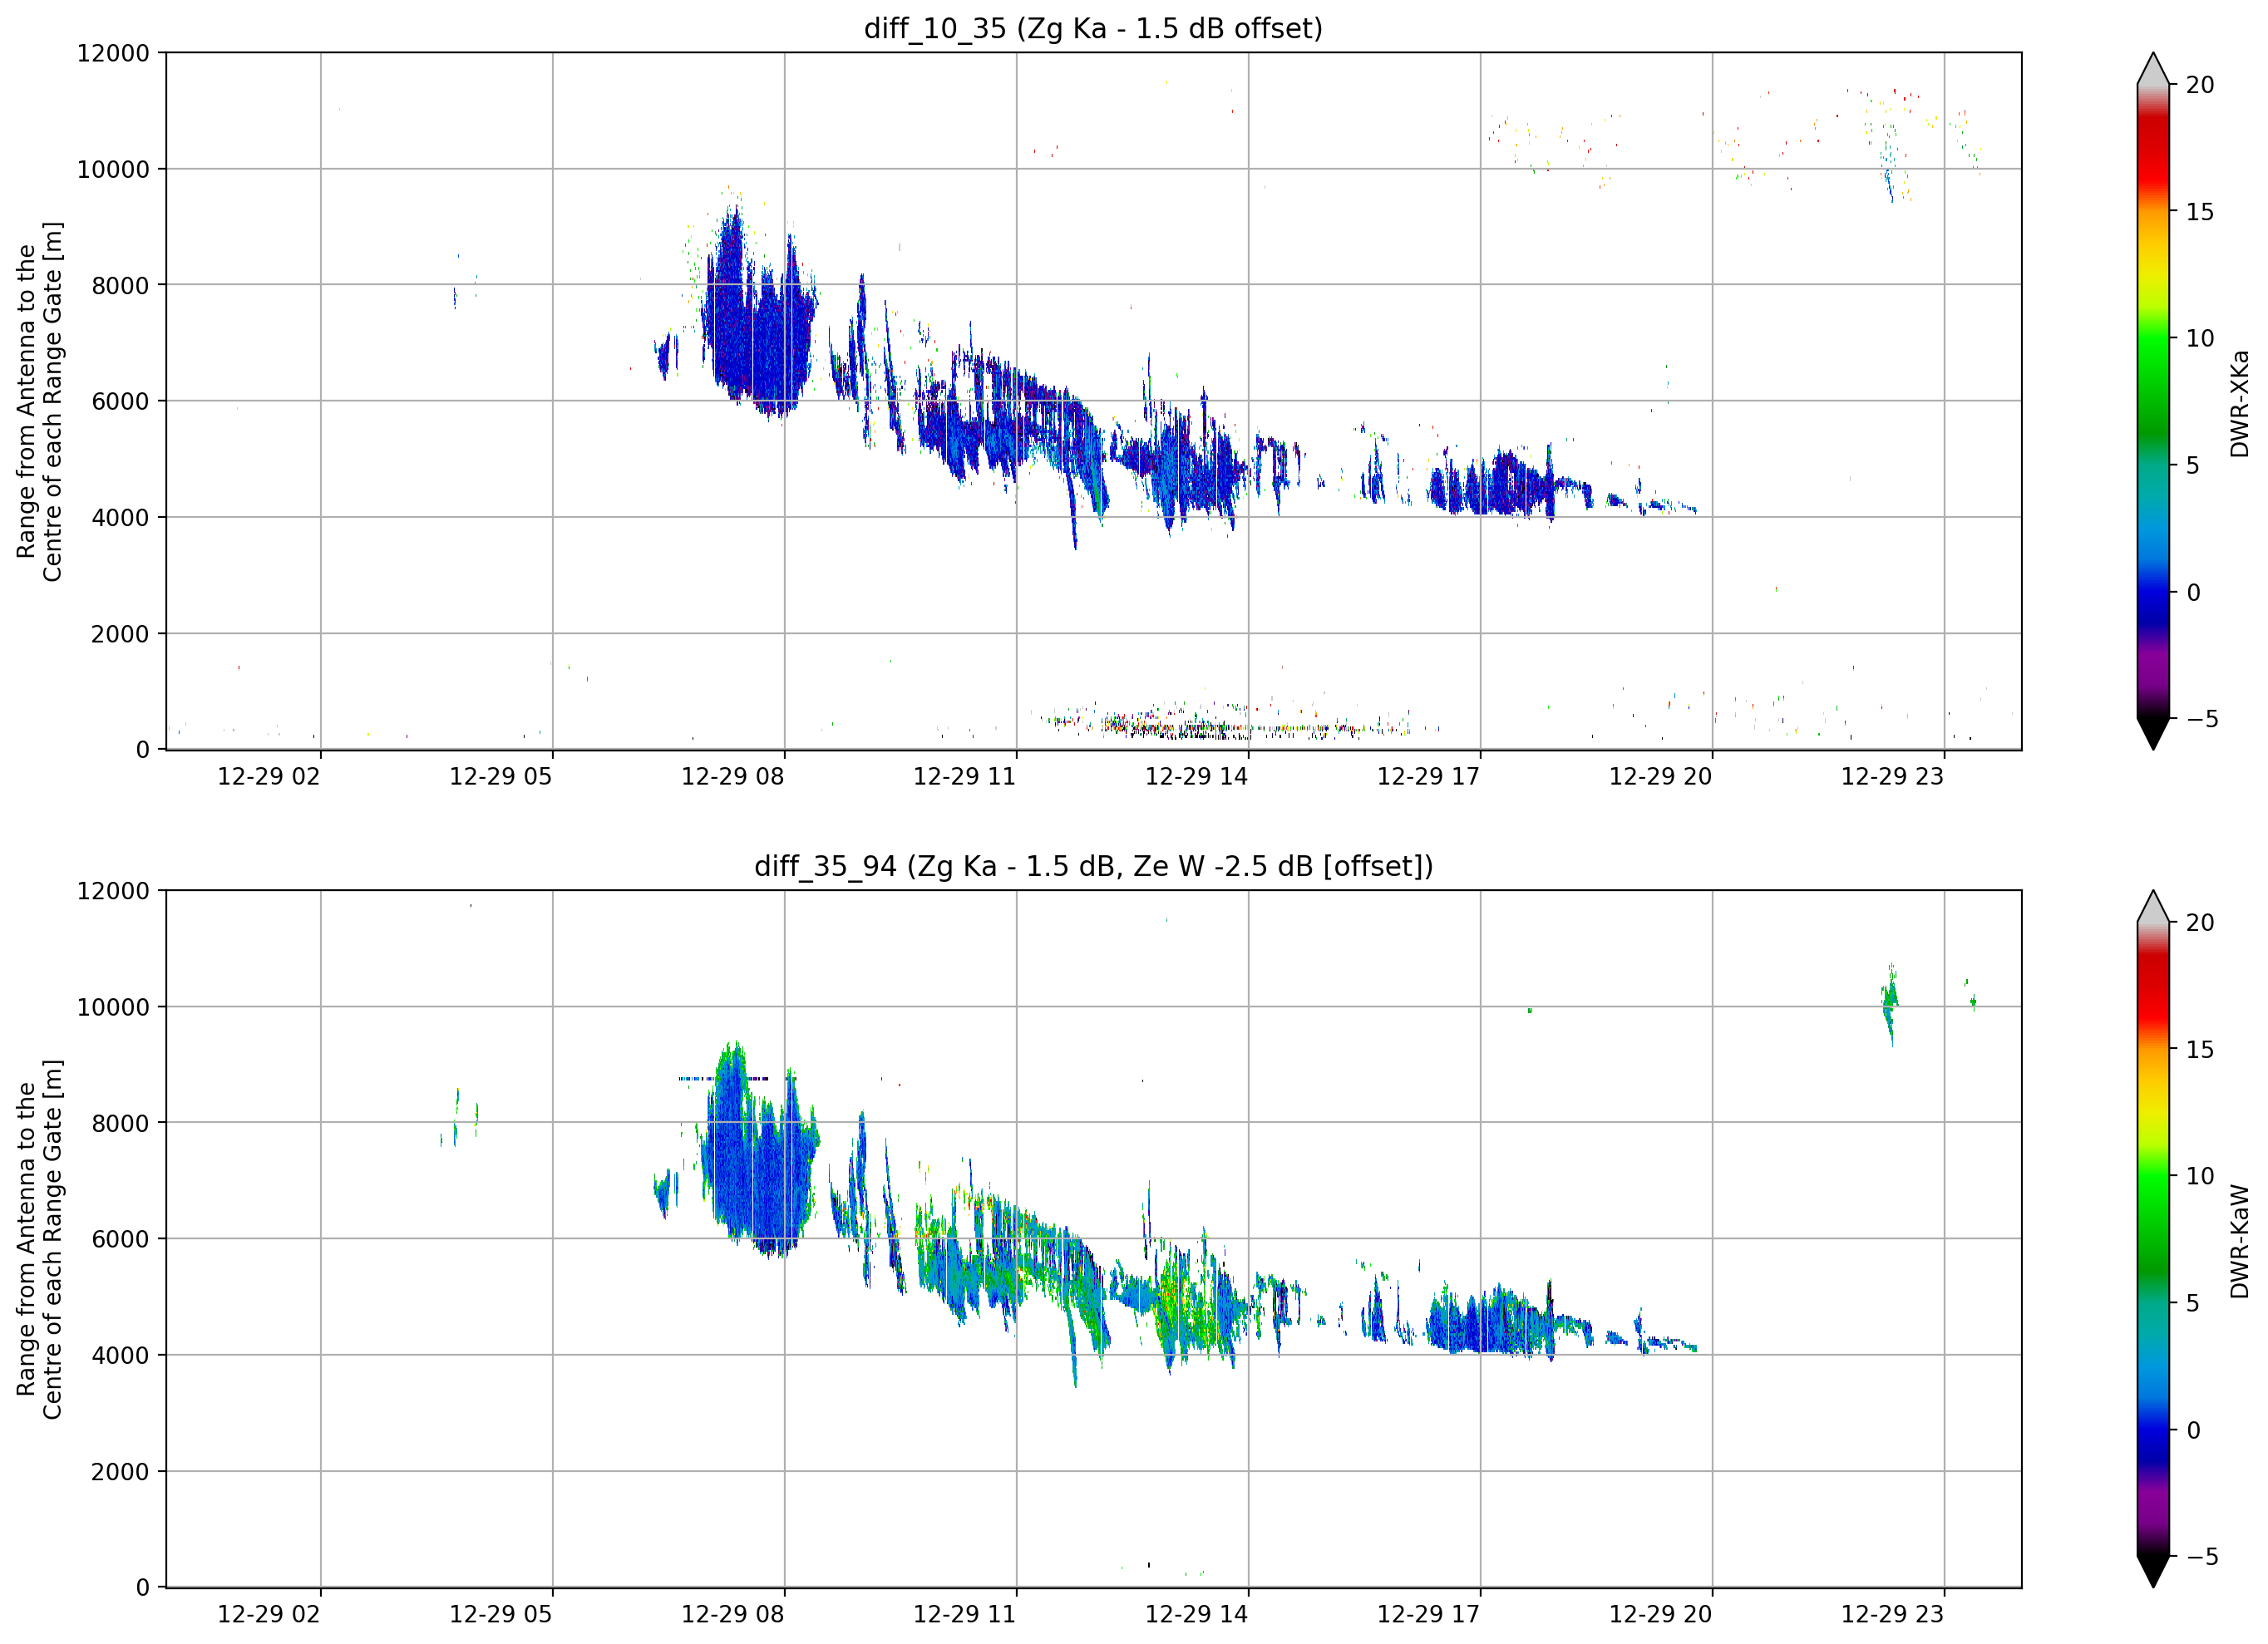The width and height of the screenshot is (2268, 1644).
Task: Click the '12-29 02' x-tick in the diff_10_35 plot
Action: (x=269, y=777)
